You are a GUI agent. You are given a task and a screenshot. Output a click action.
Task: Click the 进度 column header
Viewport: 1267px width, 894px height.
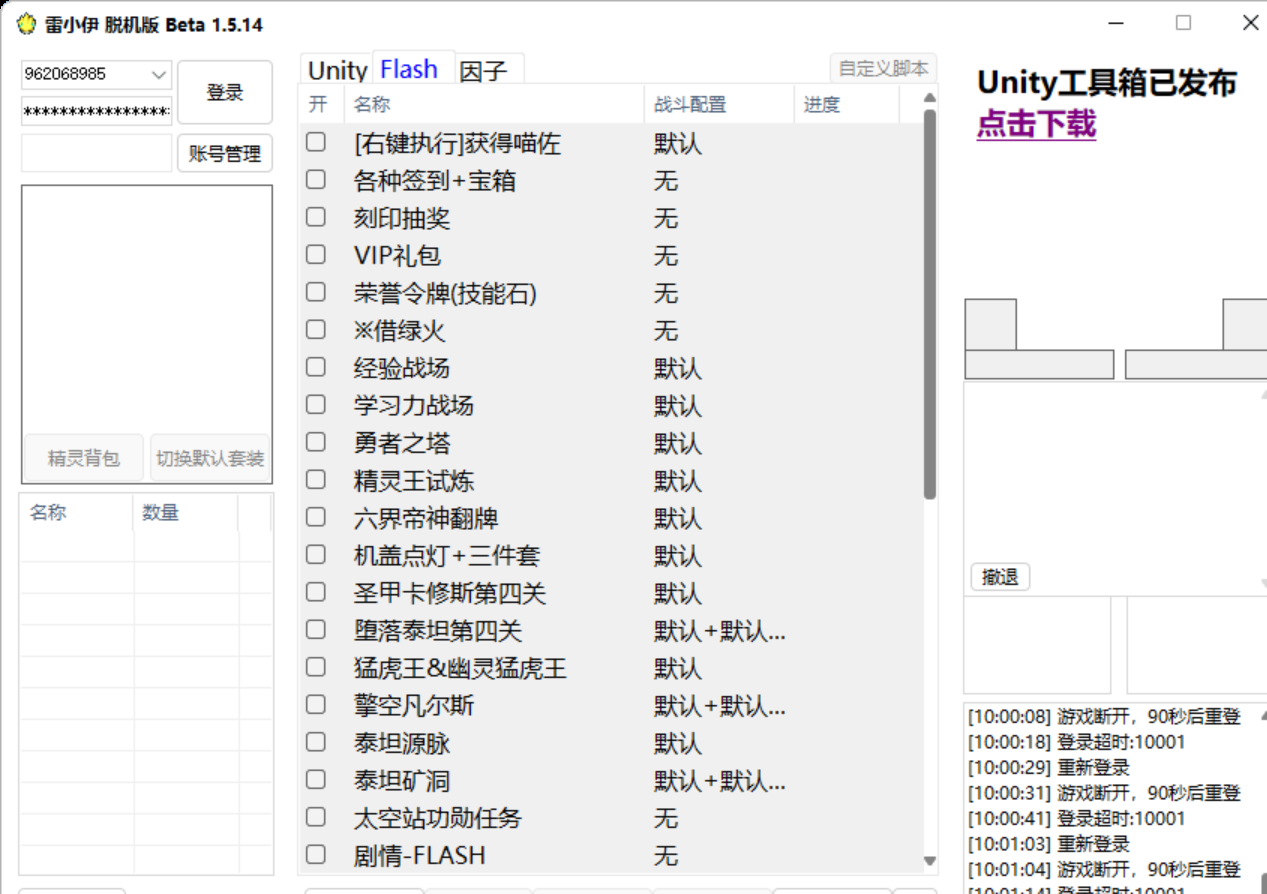847,104
